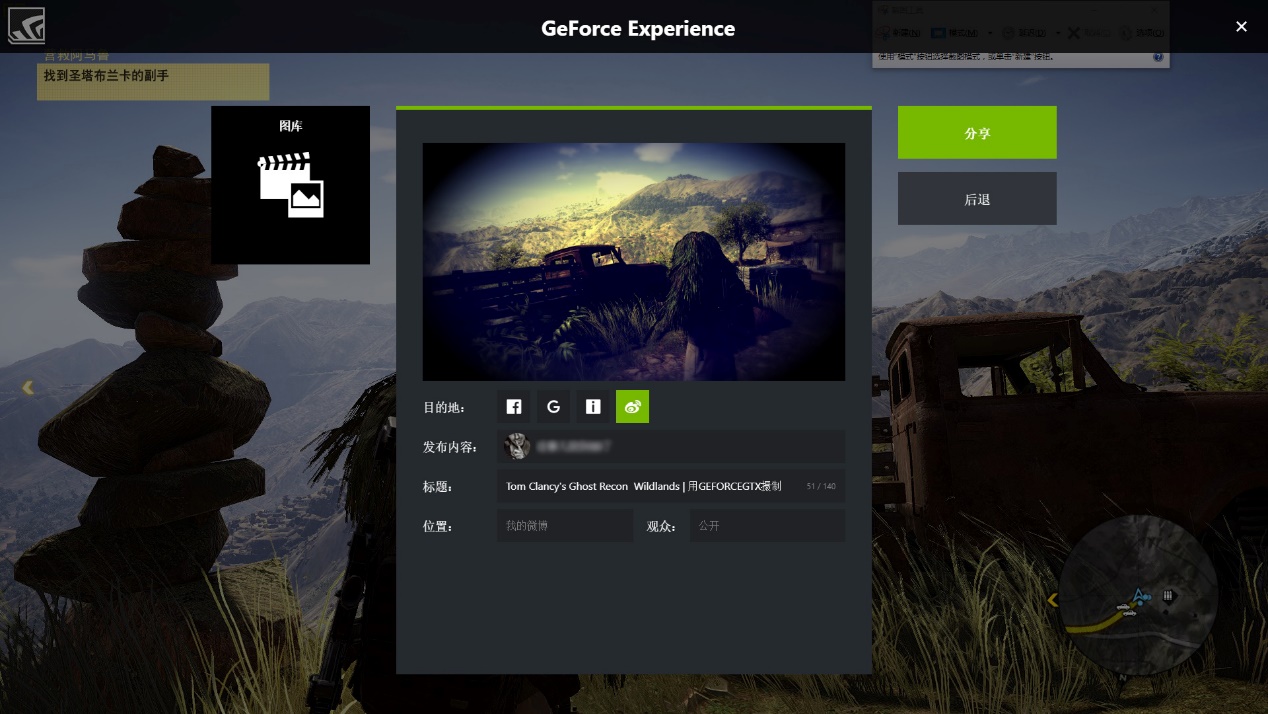1268x714 pixels.
Task: Close the GeForce Experience overlay
Action: click(1241, 27)
